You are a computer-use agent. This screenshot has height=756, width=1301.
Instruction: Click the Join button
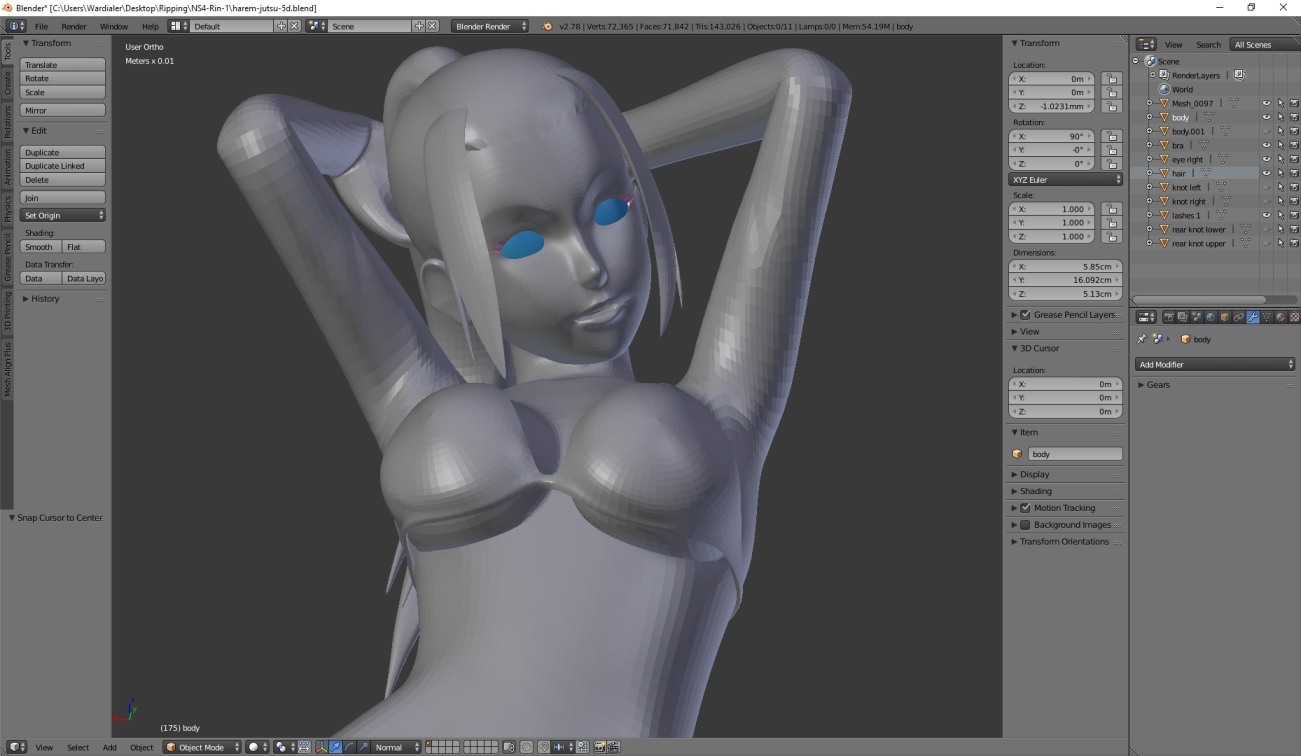pyautogui.click(x=63, y=198)
